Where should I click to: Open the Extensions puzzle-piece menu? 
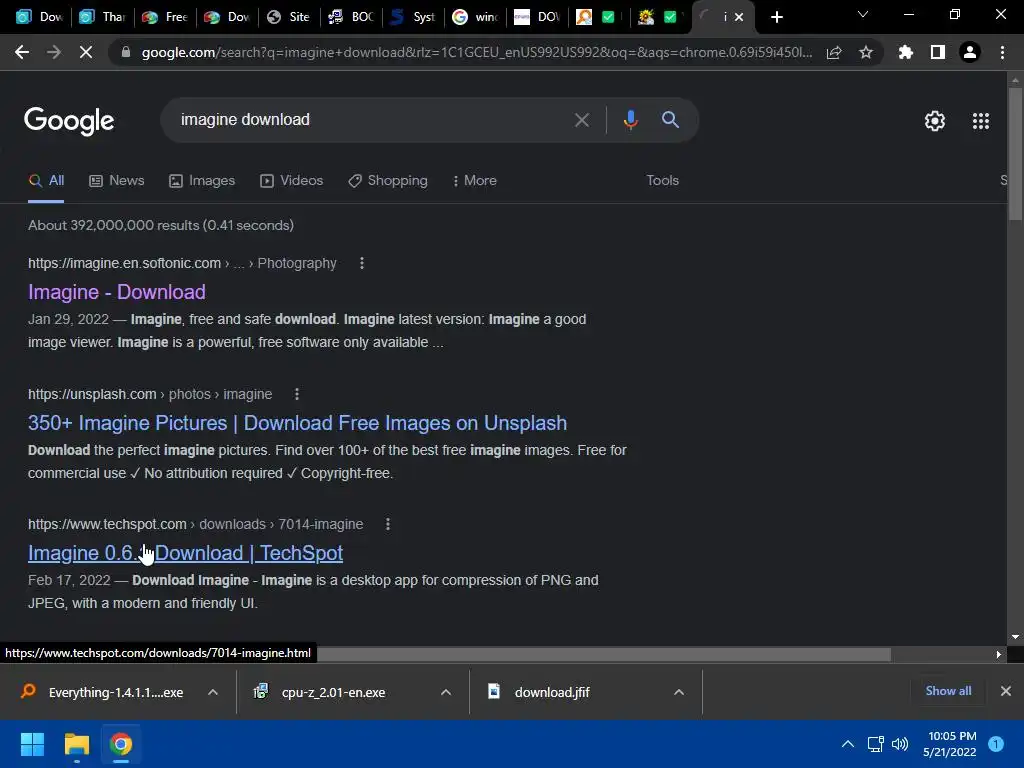point(906,52)
